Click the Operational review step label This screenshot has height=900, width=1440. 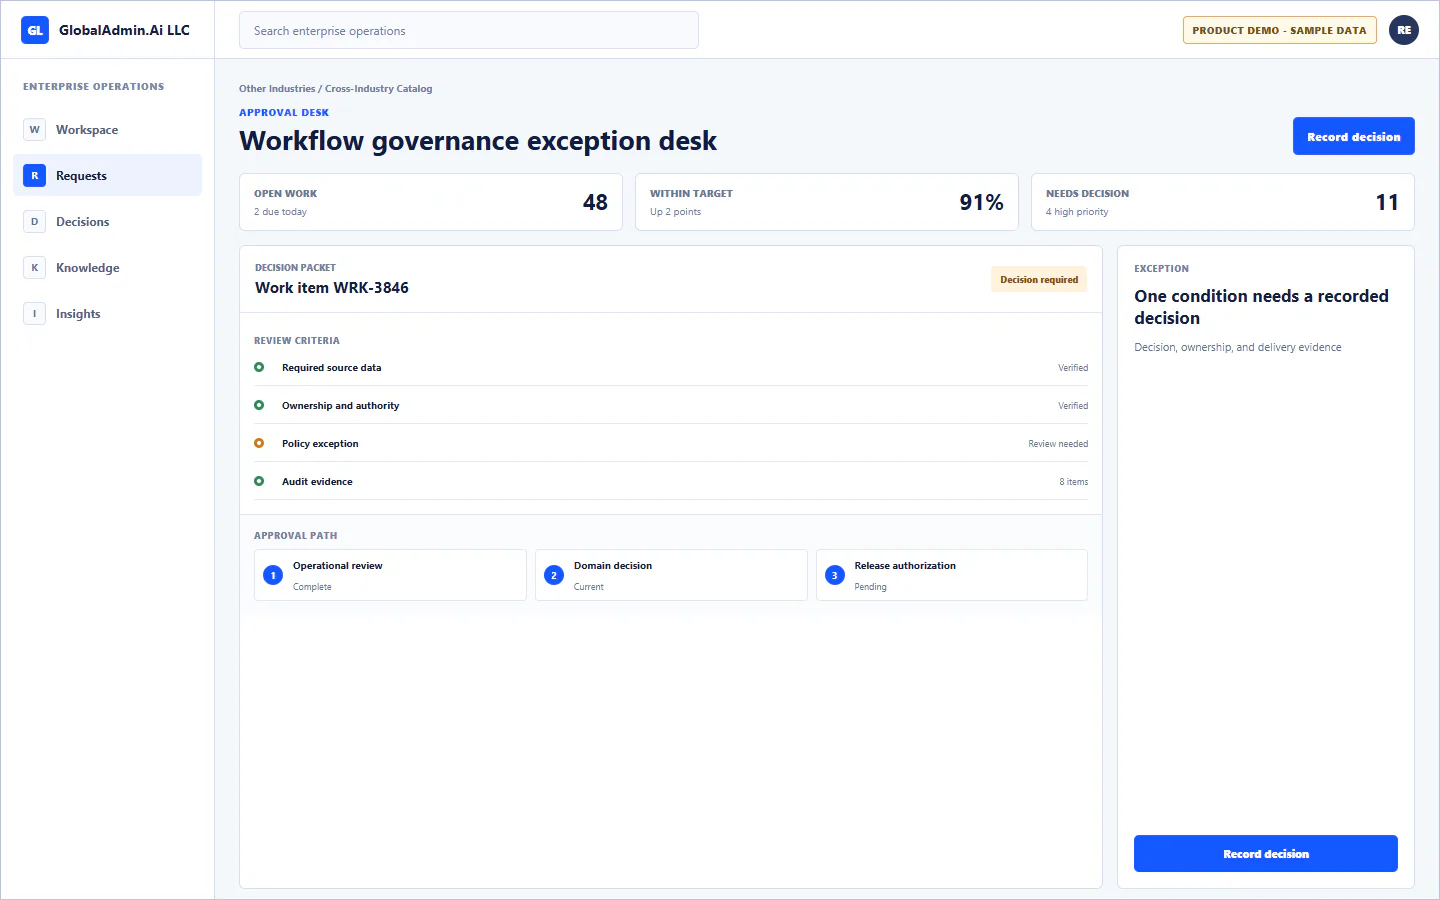pos(338,566)
